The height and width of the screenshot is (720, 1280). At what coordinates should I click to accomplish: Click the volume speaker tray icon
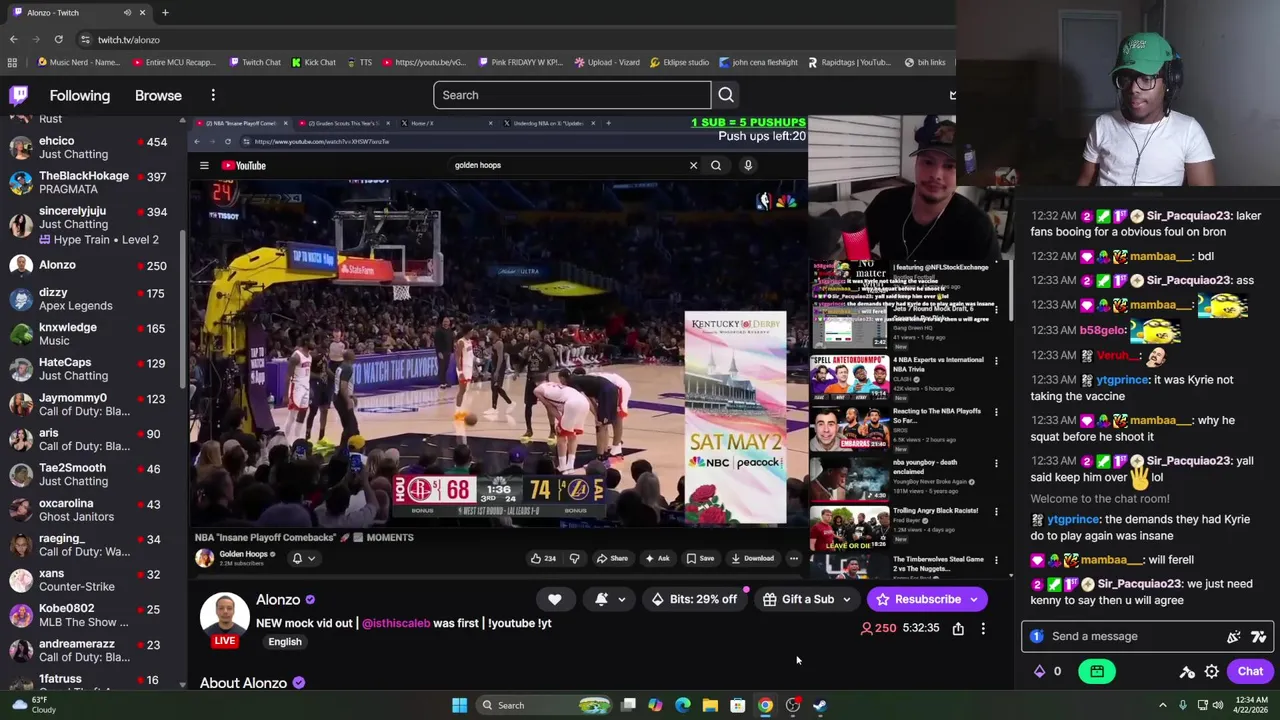click(1218, 705)
